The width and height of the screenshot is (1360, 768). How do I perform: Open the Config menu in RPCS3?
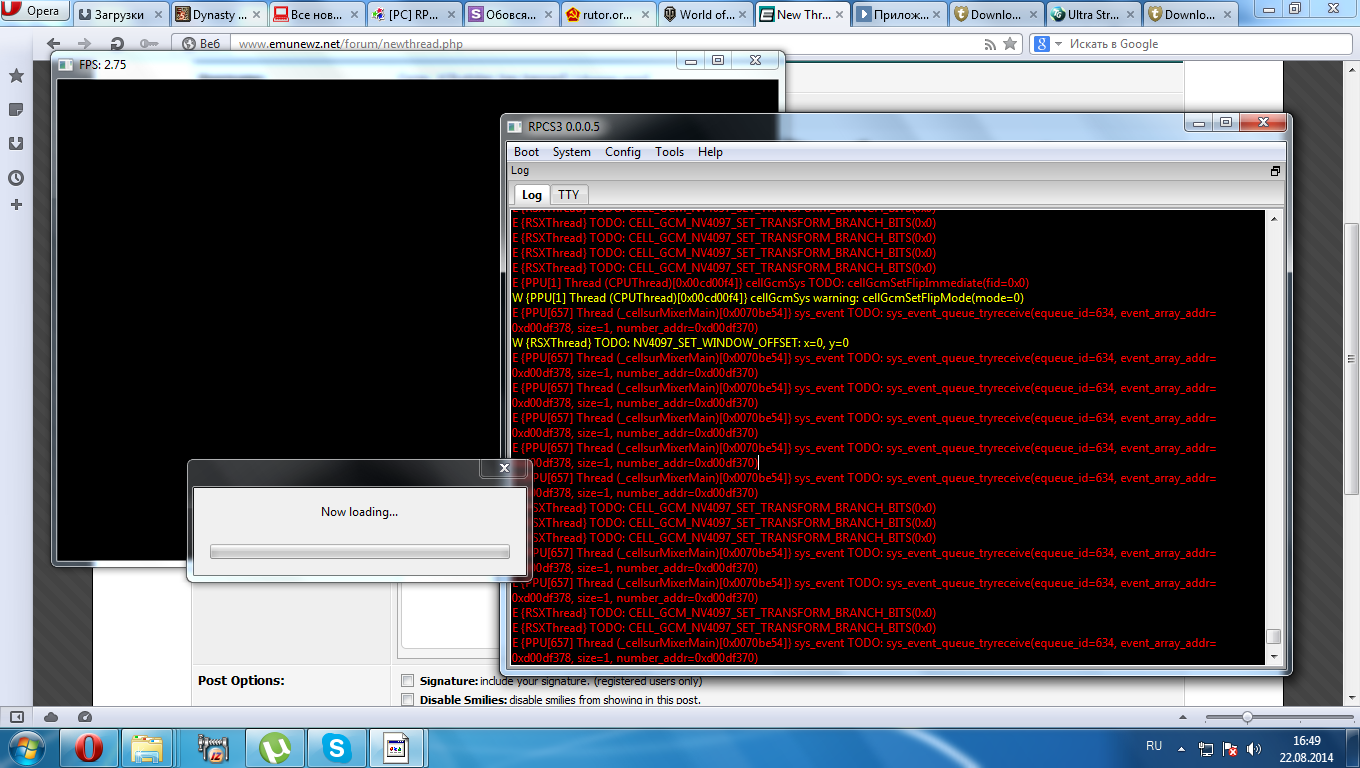tap(622, 152)
